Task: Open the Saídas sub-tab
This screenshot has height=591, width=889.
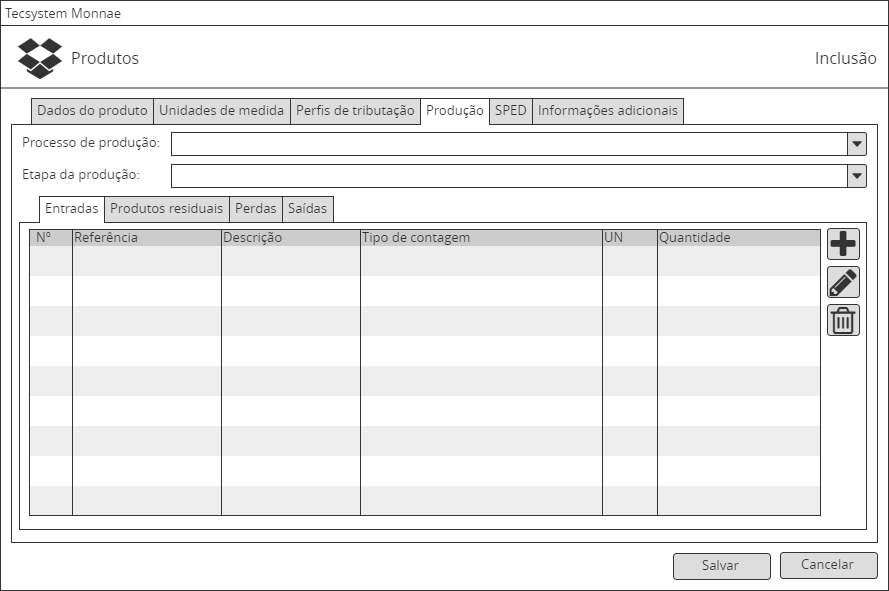Action: pos(307,209)
